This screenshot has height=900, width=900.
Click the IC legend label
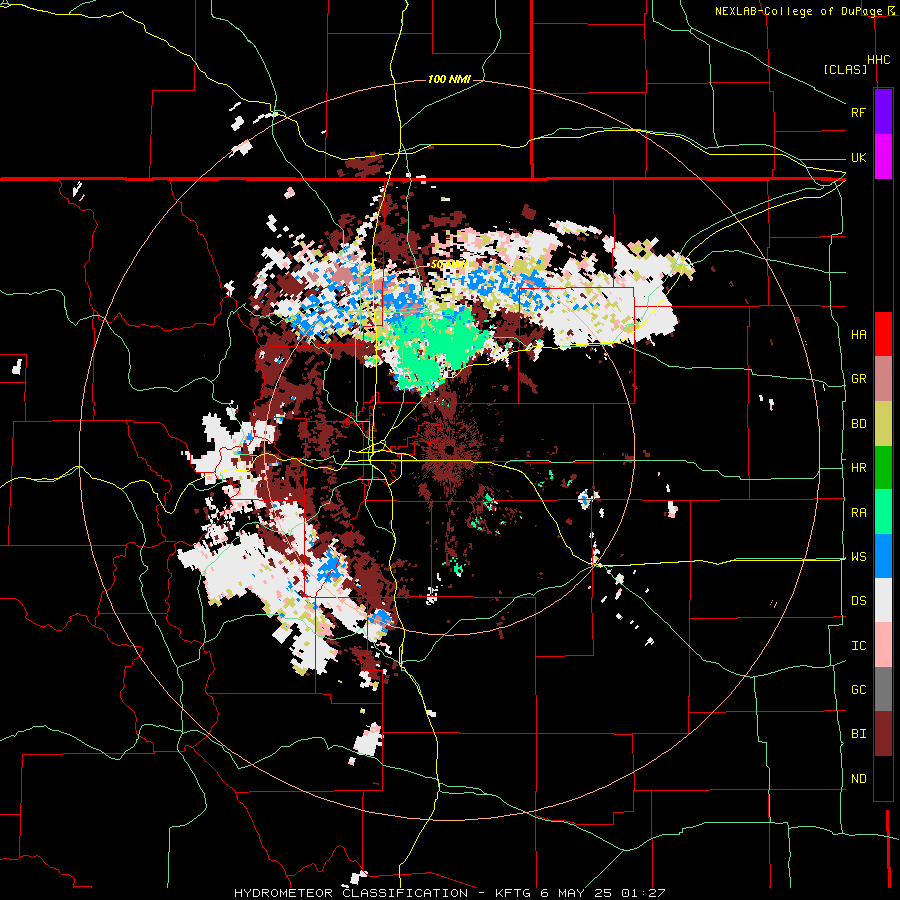coord(858,646)
